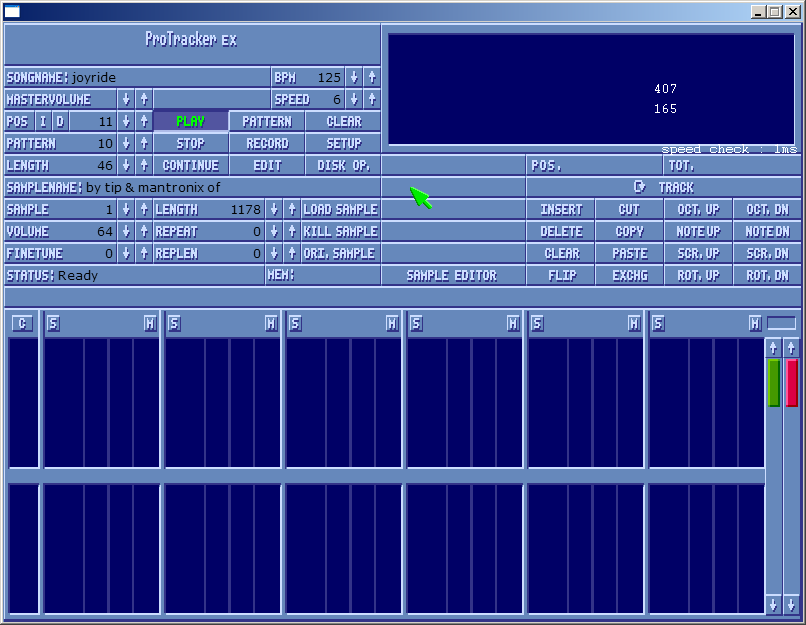Decrease PATTERN number arrow
This screenshot has width=806, height=625.
[x=126, y=143]
